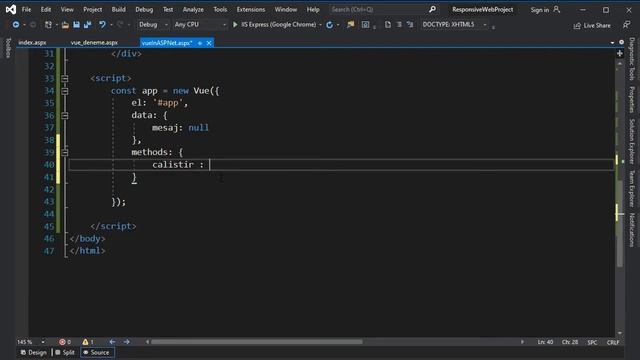Click the Undo arrow icon

pyautogui.click(x=102, y=25)
